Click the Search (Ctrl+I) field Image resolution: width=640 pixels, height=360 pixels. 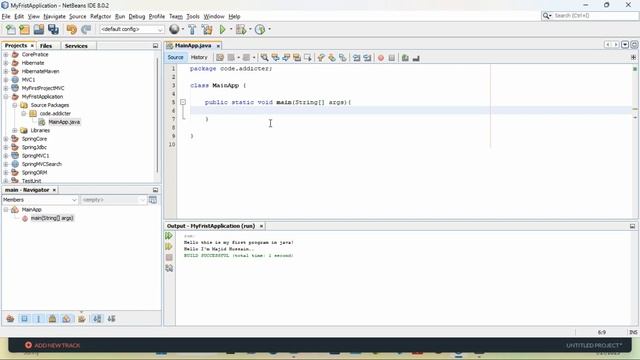pyautogui.click(x=590, y=16)
